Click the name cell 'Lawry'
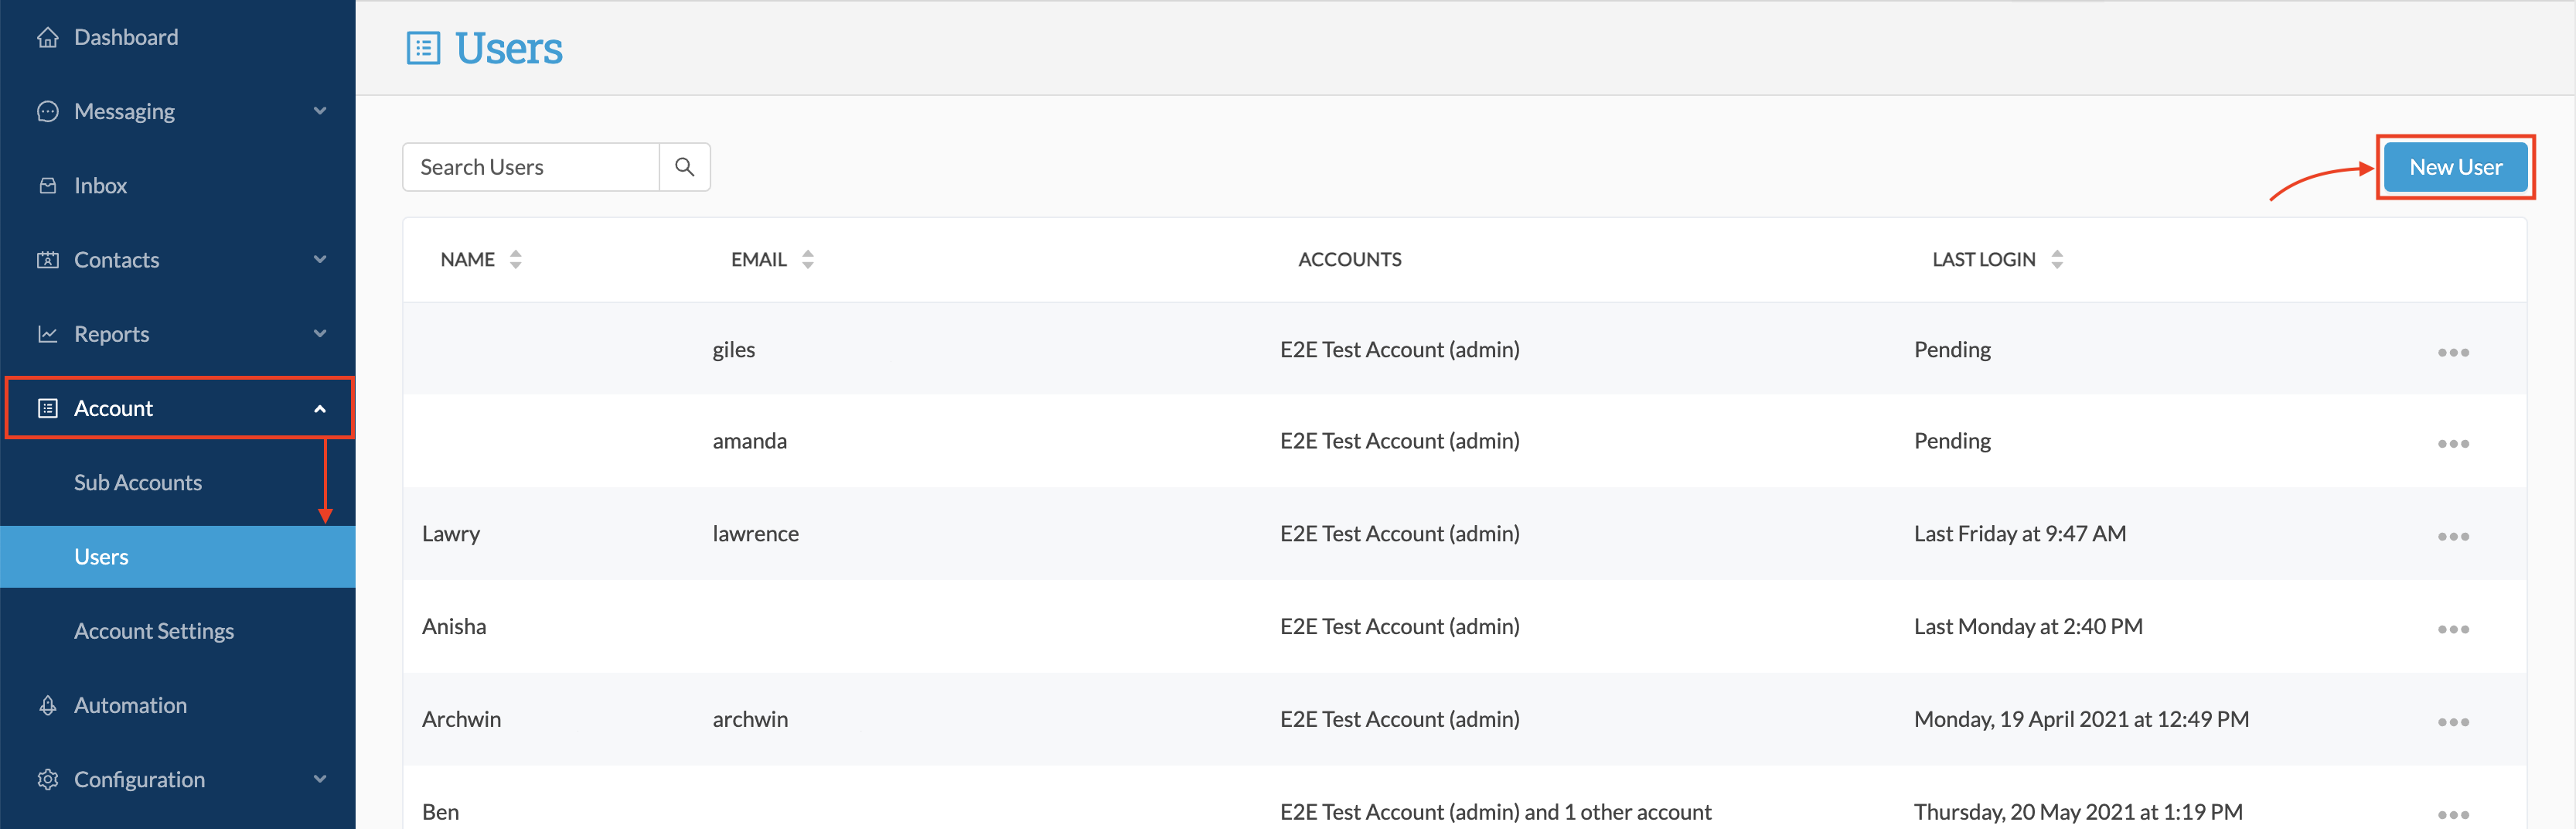 pyautogui.click(x=451, y=534)
